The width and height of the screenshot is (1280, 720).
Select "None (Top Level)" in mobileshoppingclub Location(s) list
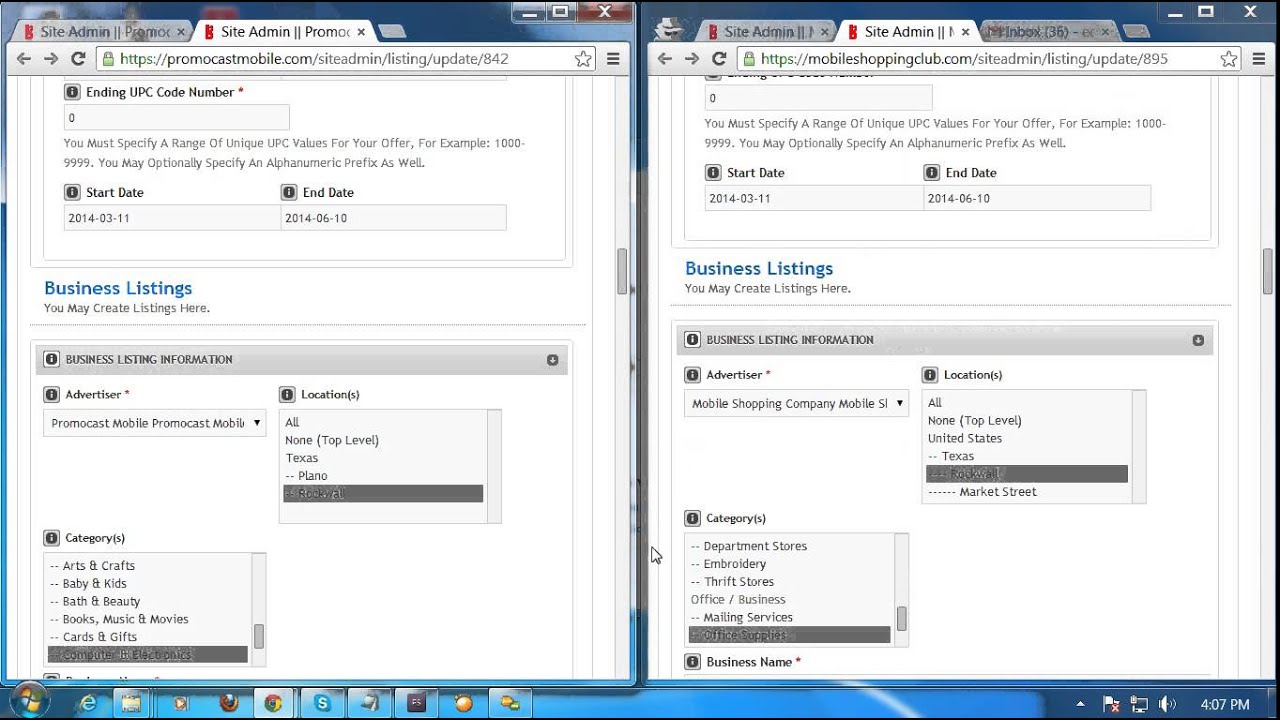(x=1027, y=421)
